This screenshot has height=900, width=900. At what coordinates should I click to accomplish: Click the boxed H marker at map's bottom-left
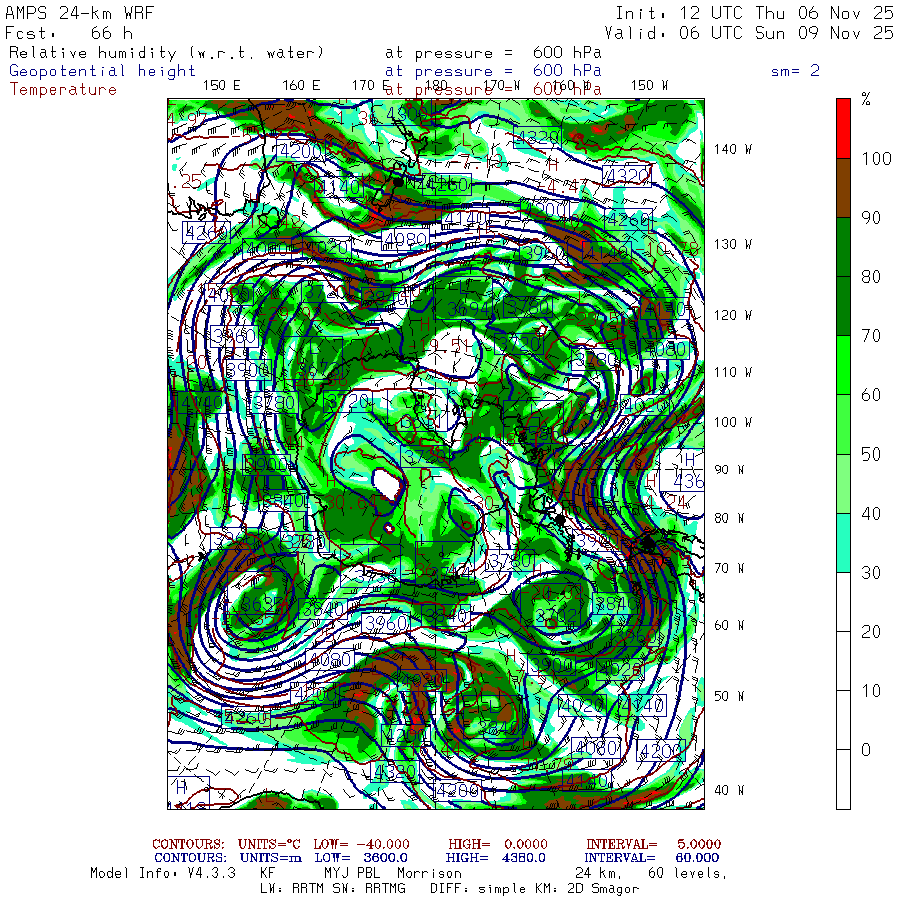tap(182, 787)
